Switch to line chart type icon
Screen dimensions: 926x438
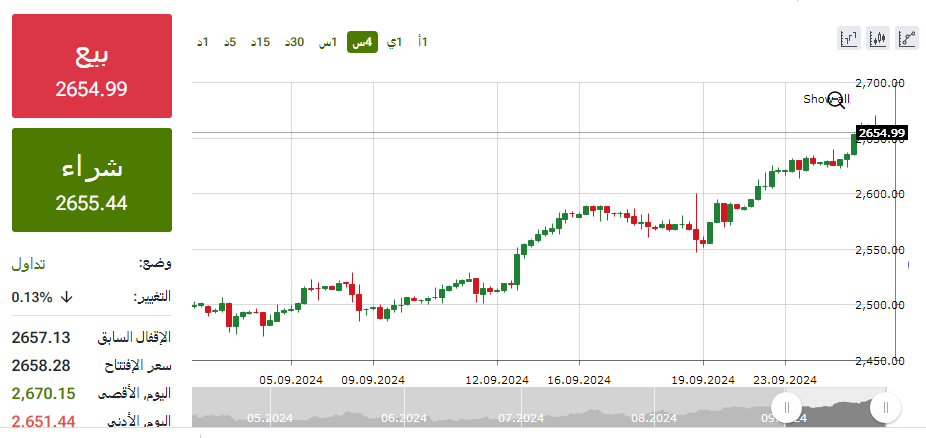pos(907,39)
